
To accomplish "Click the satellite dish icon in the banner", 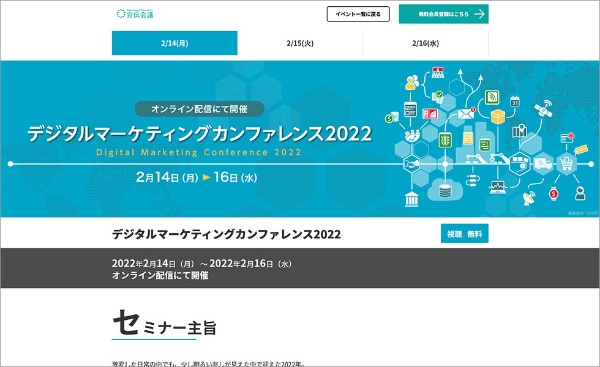I will click(x=529, y=198).
